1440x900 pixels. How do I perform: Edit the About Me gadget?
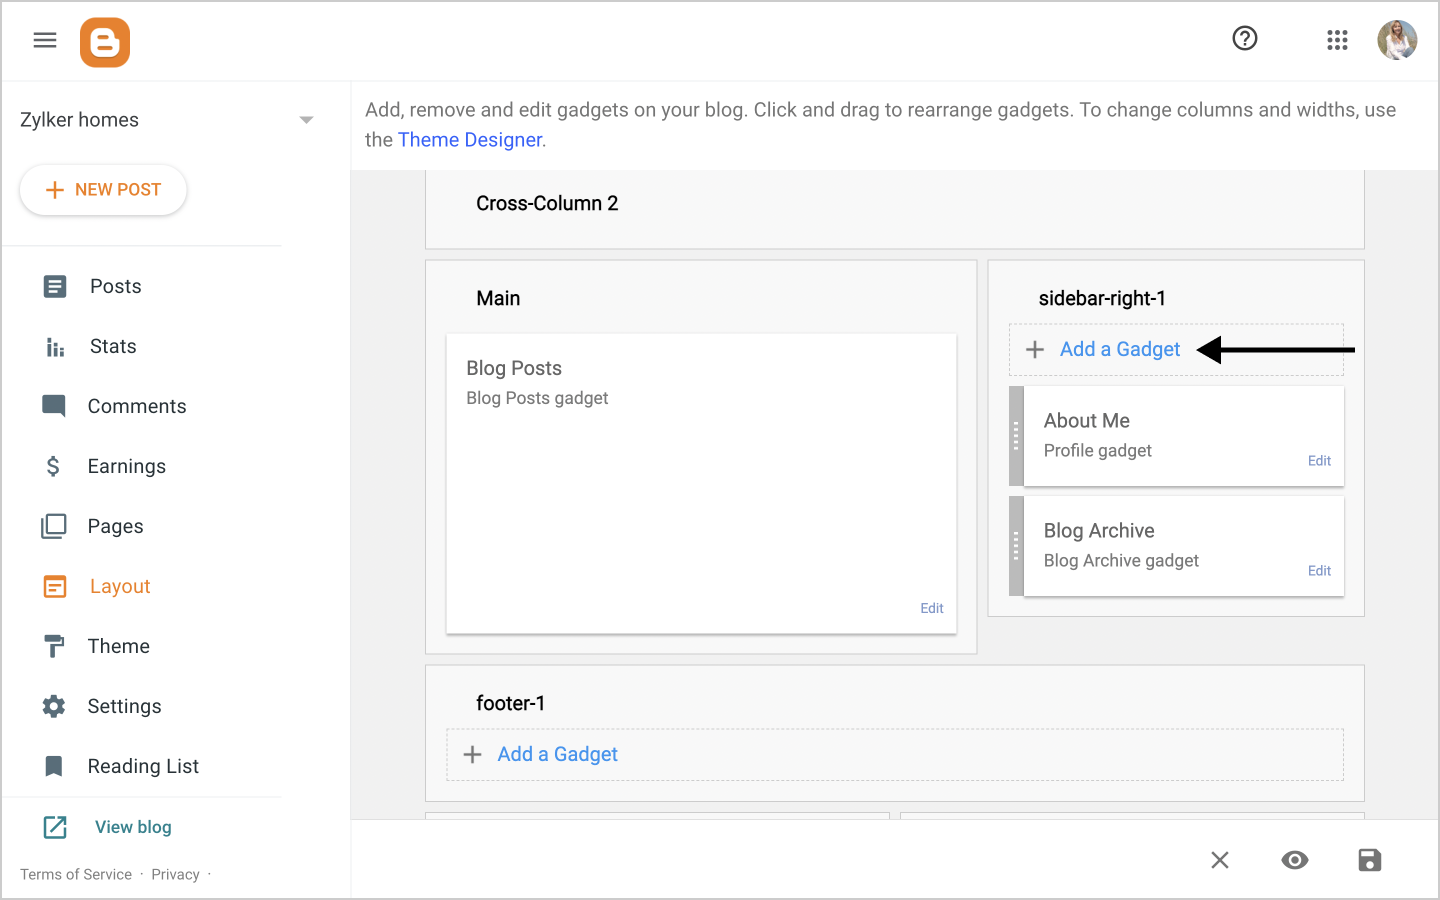pos(1319,461)
